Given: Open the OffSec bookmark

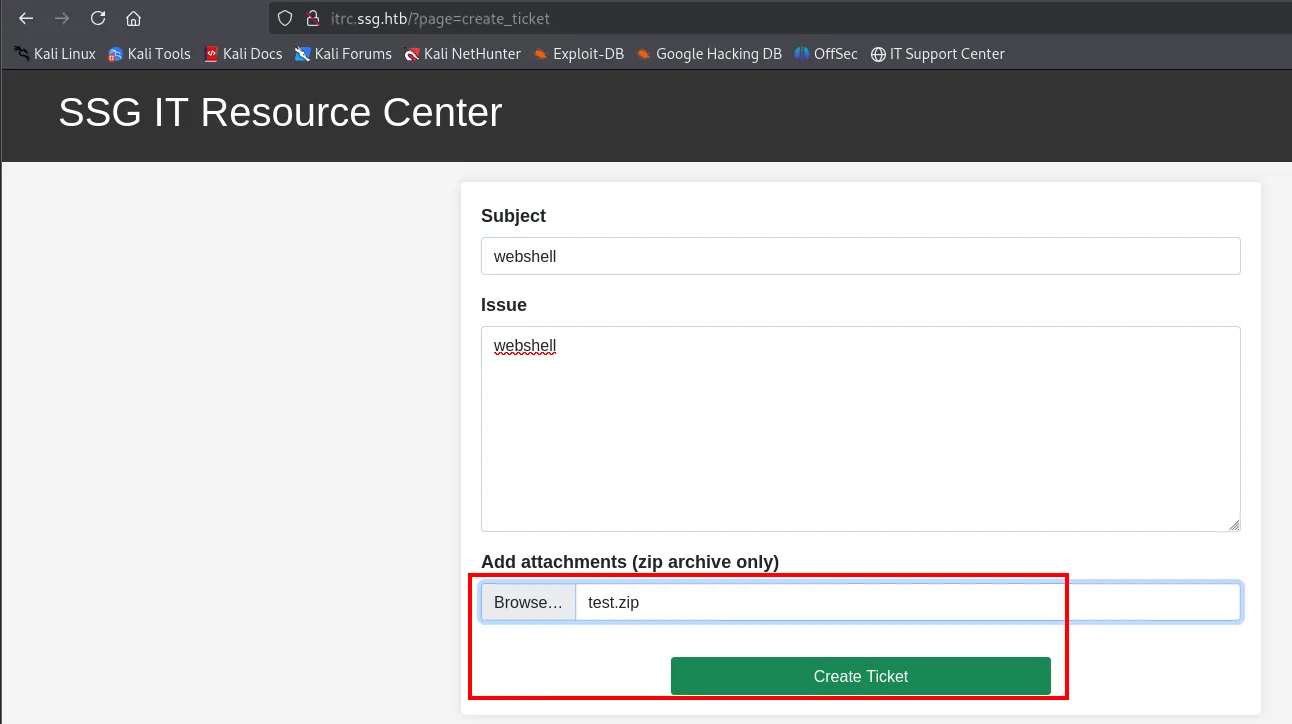Looking at the screenshot, I should (826, 54).
